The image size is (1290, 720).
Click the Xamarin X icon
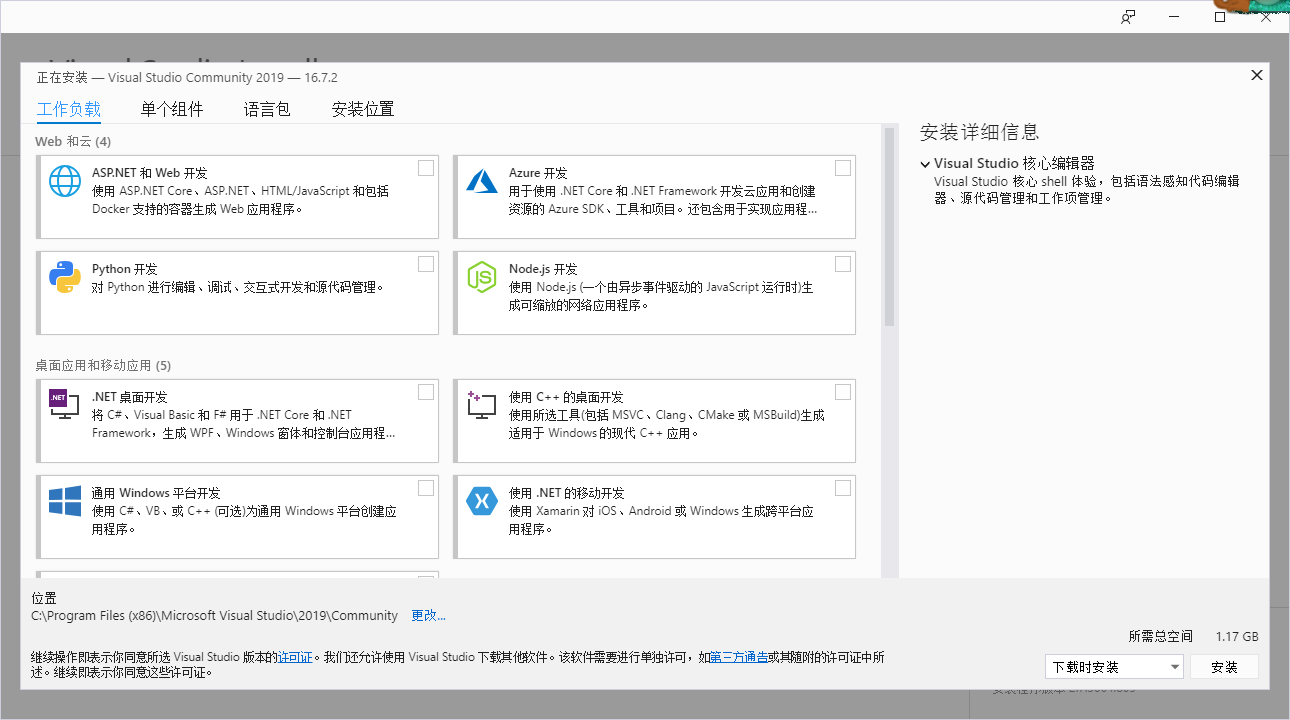(482, 501)
